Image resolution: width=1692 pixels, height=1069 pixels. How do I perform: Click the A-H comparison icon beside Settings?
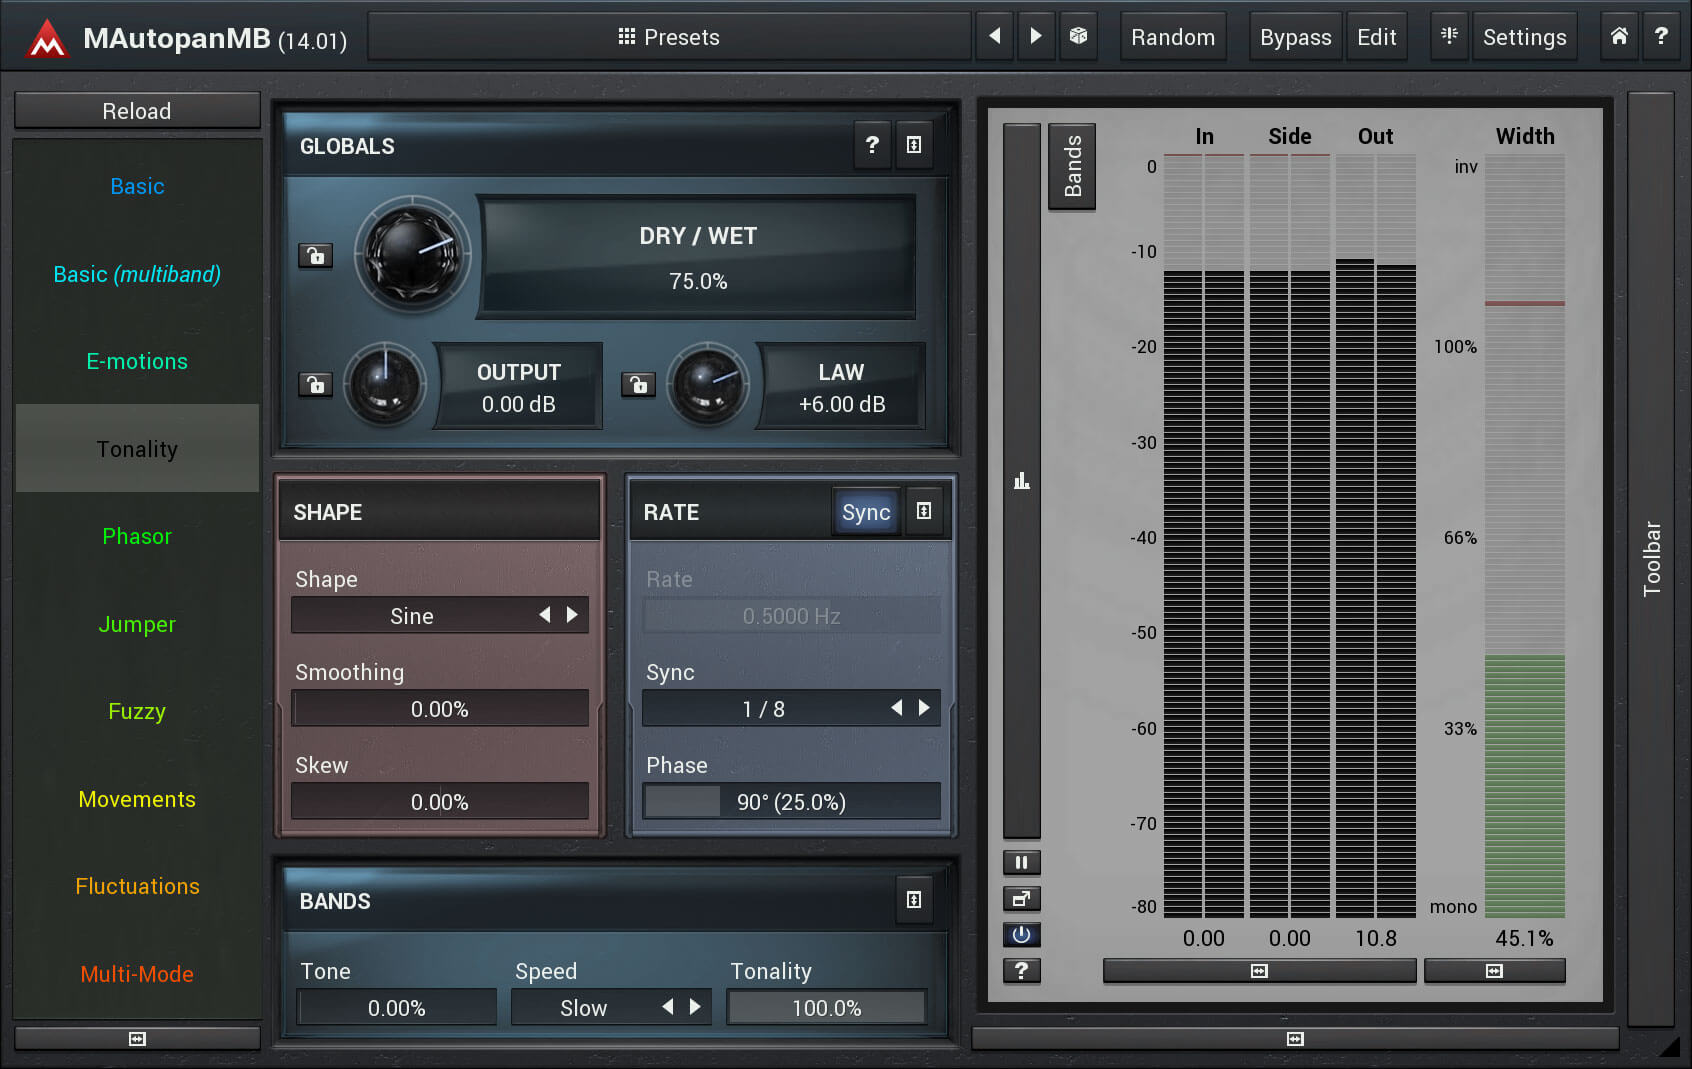1449,36
